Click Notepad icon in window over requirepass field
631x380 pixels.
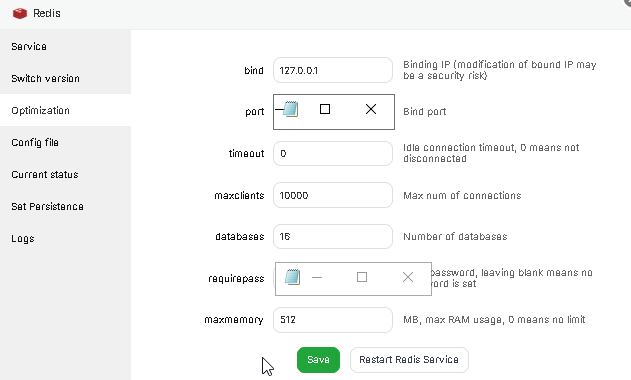point(293,277)
